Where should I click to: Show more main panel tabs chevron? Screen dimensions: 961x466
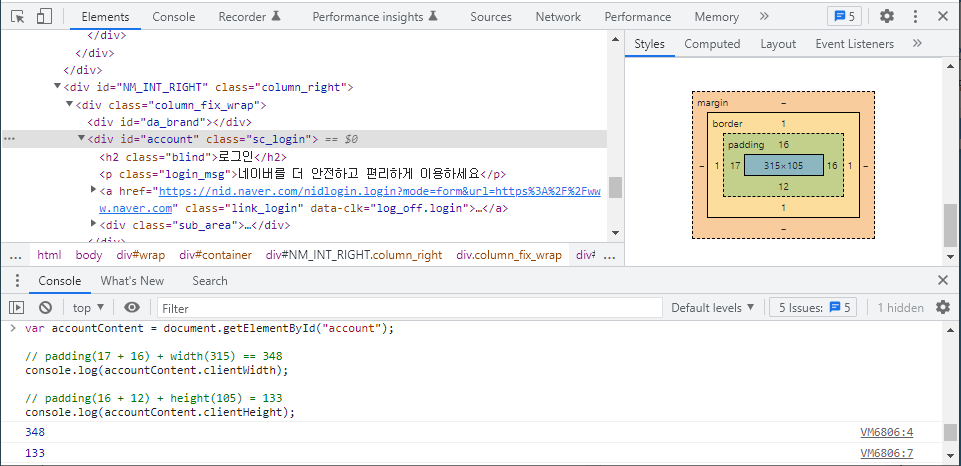(x=764, y=17)
